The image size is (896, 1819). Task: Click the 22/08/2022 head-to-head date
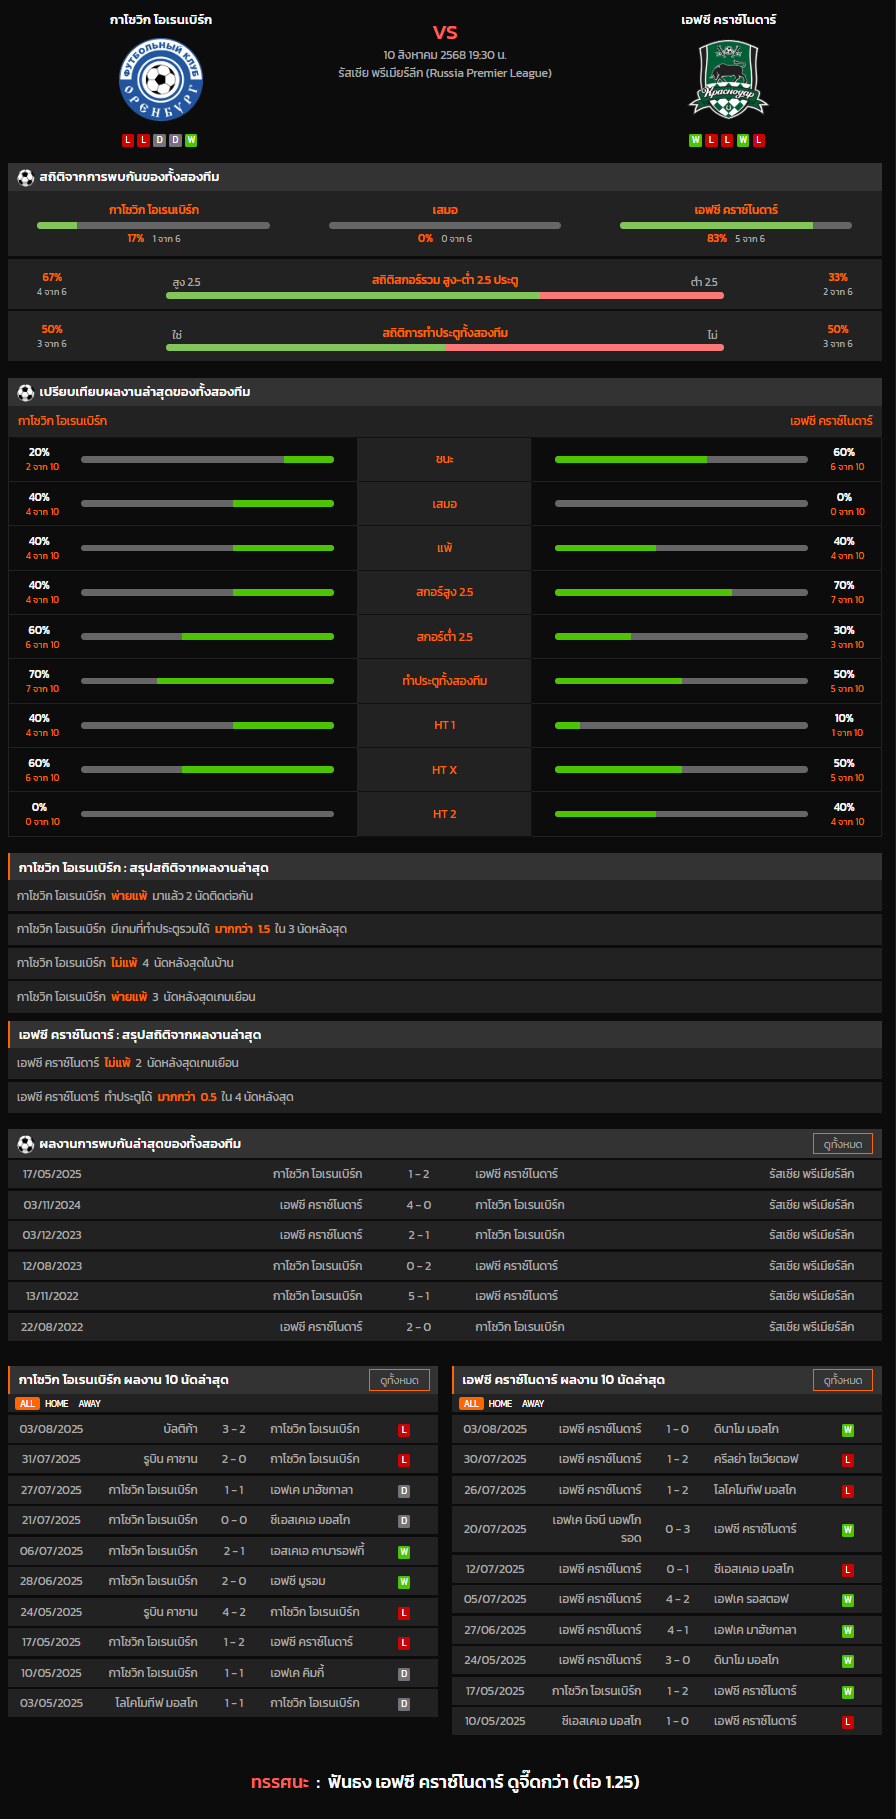52,1327
